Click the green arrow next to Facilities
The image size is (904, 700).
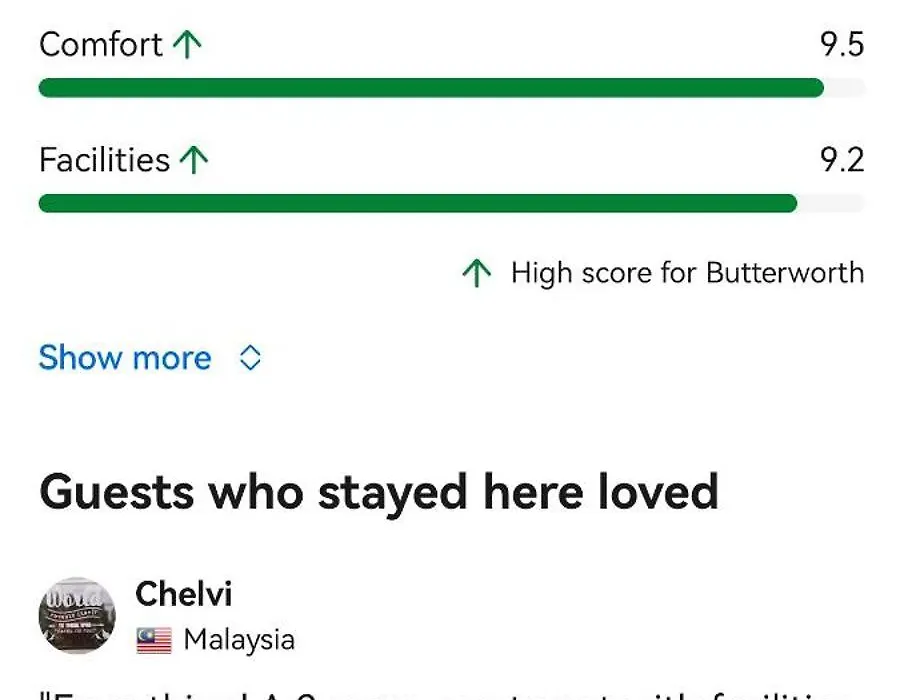coord(194,160)
